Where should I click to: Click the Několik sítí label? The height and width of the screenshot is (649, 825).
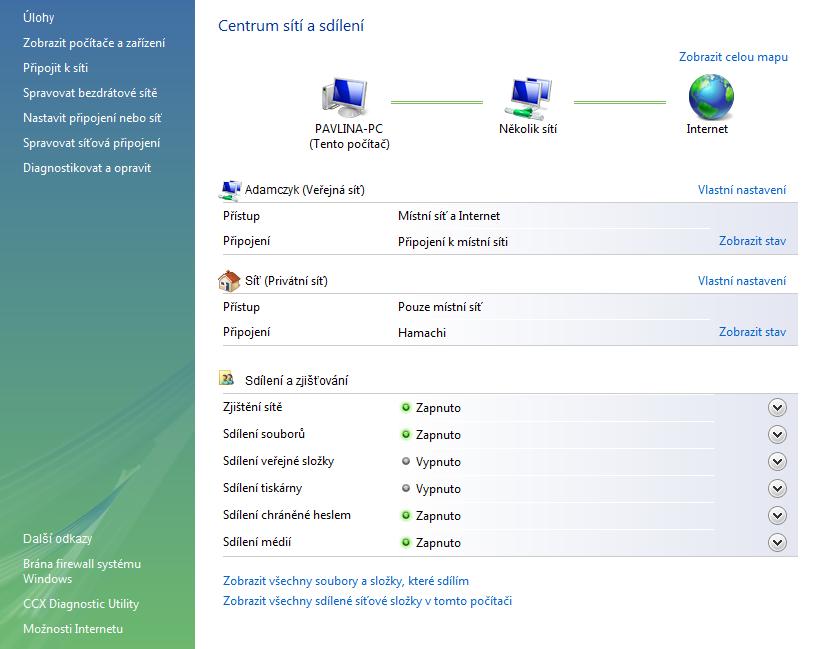pos(528,129)
